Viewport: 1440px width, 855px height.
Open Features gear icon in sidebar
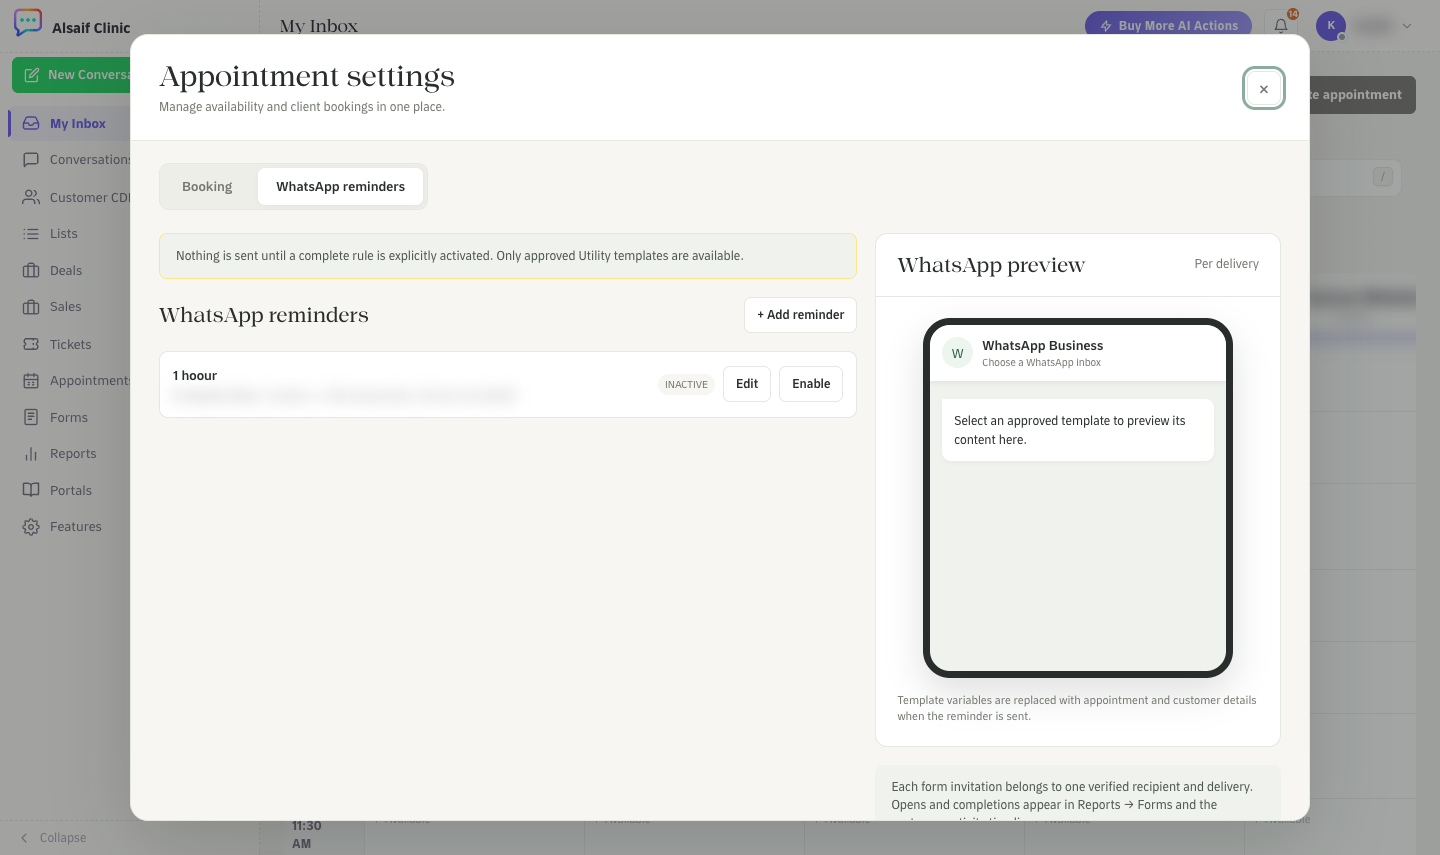[31, 527]
